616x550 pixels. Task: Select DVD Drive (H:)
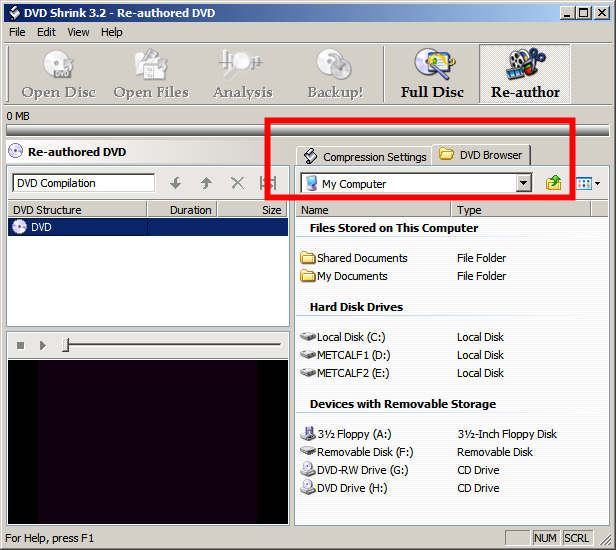pyautogui.click(x=344, y=488)
